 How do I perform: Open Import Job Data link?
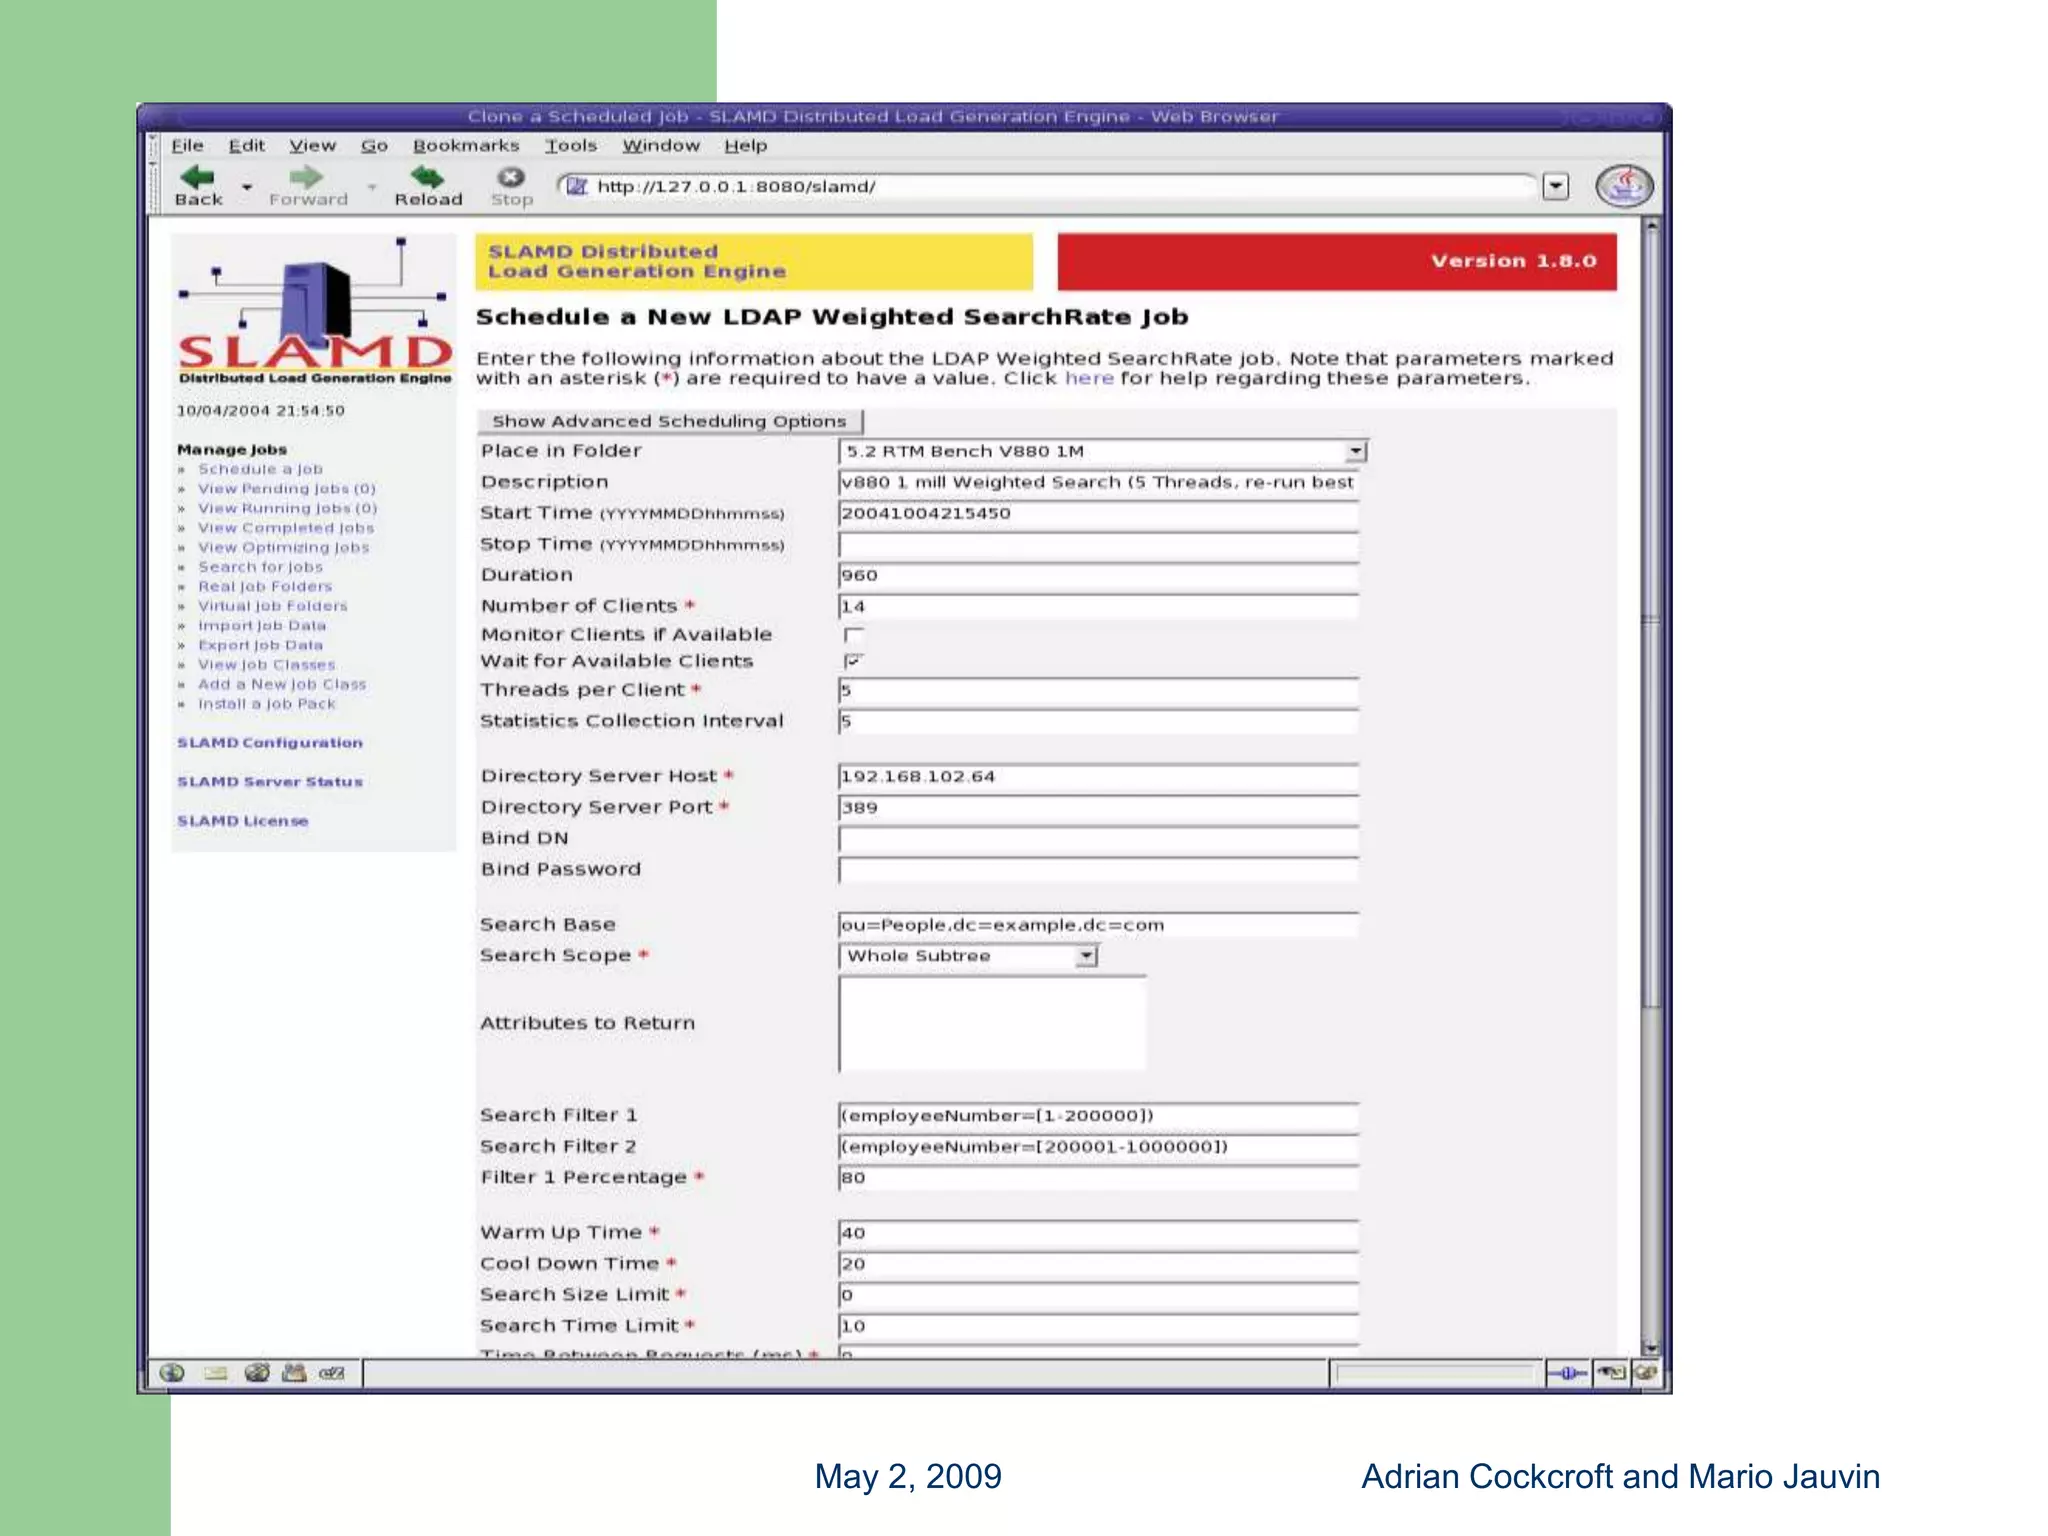262,625
